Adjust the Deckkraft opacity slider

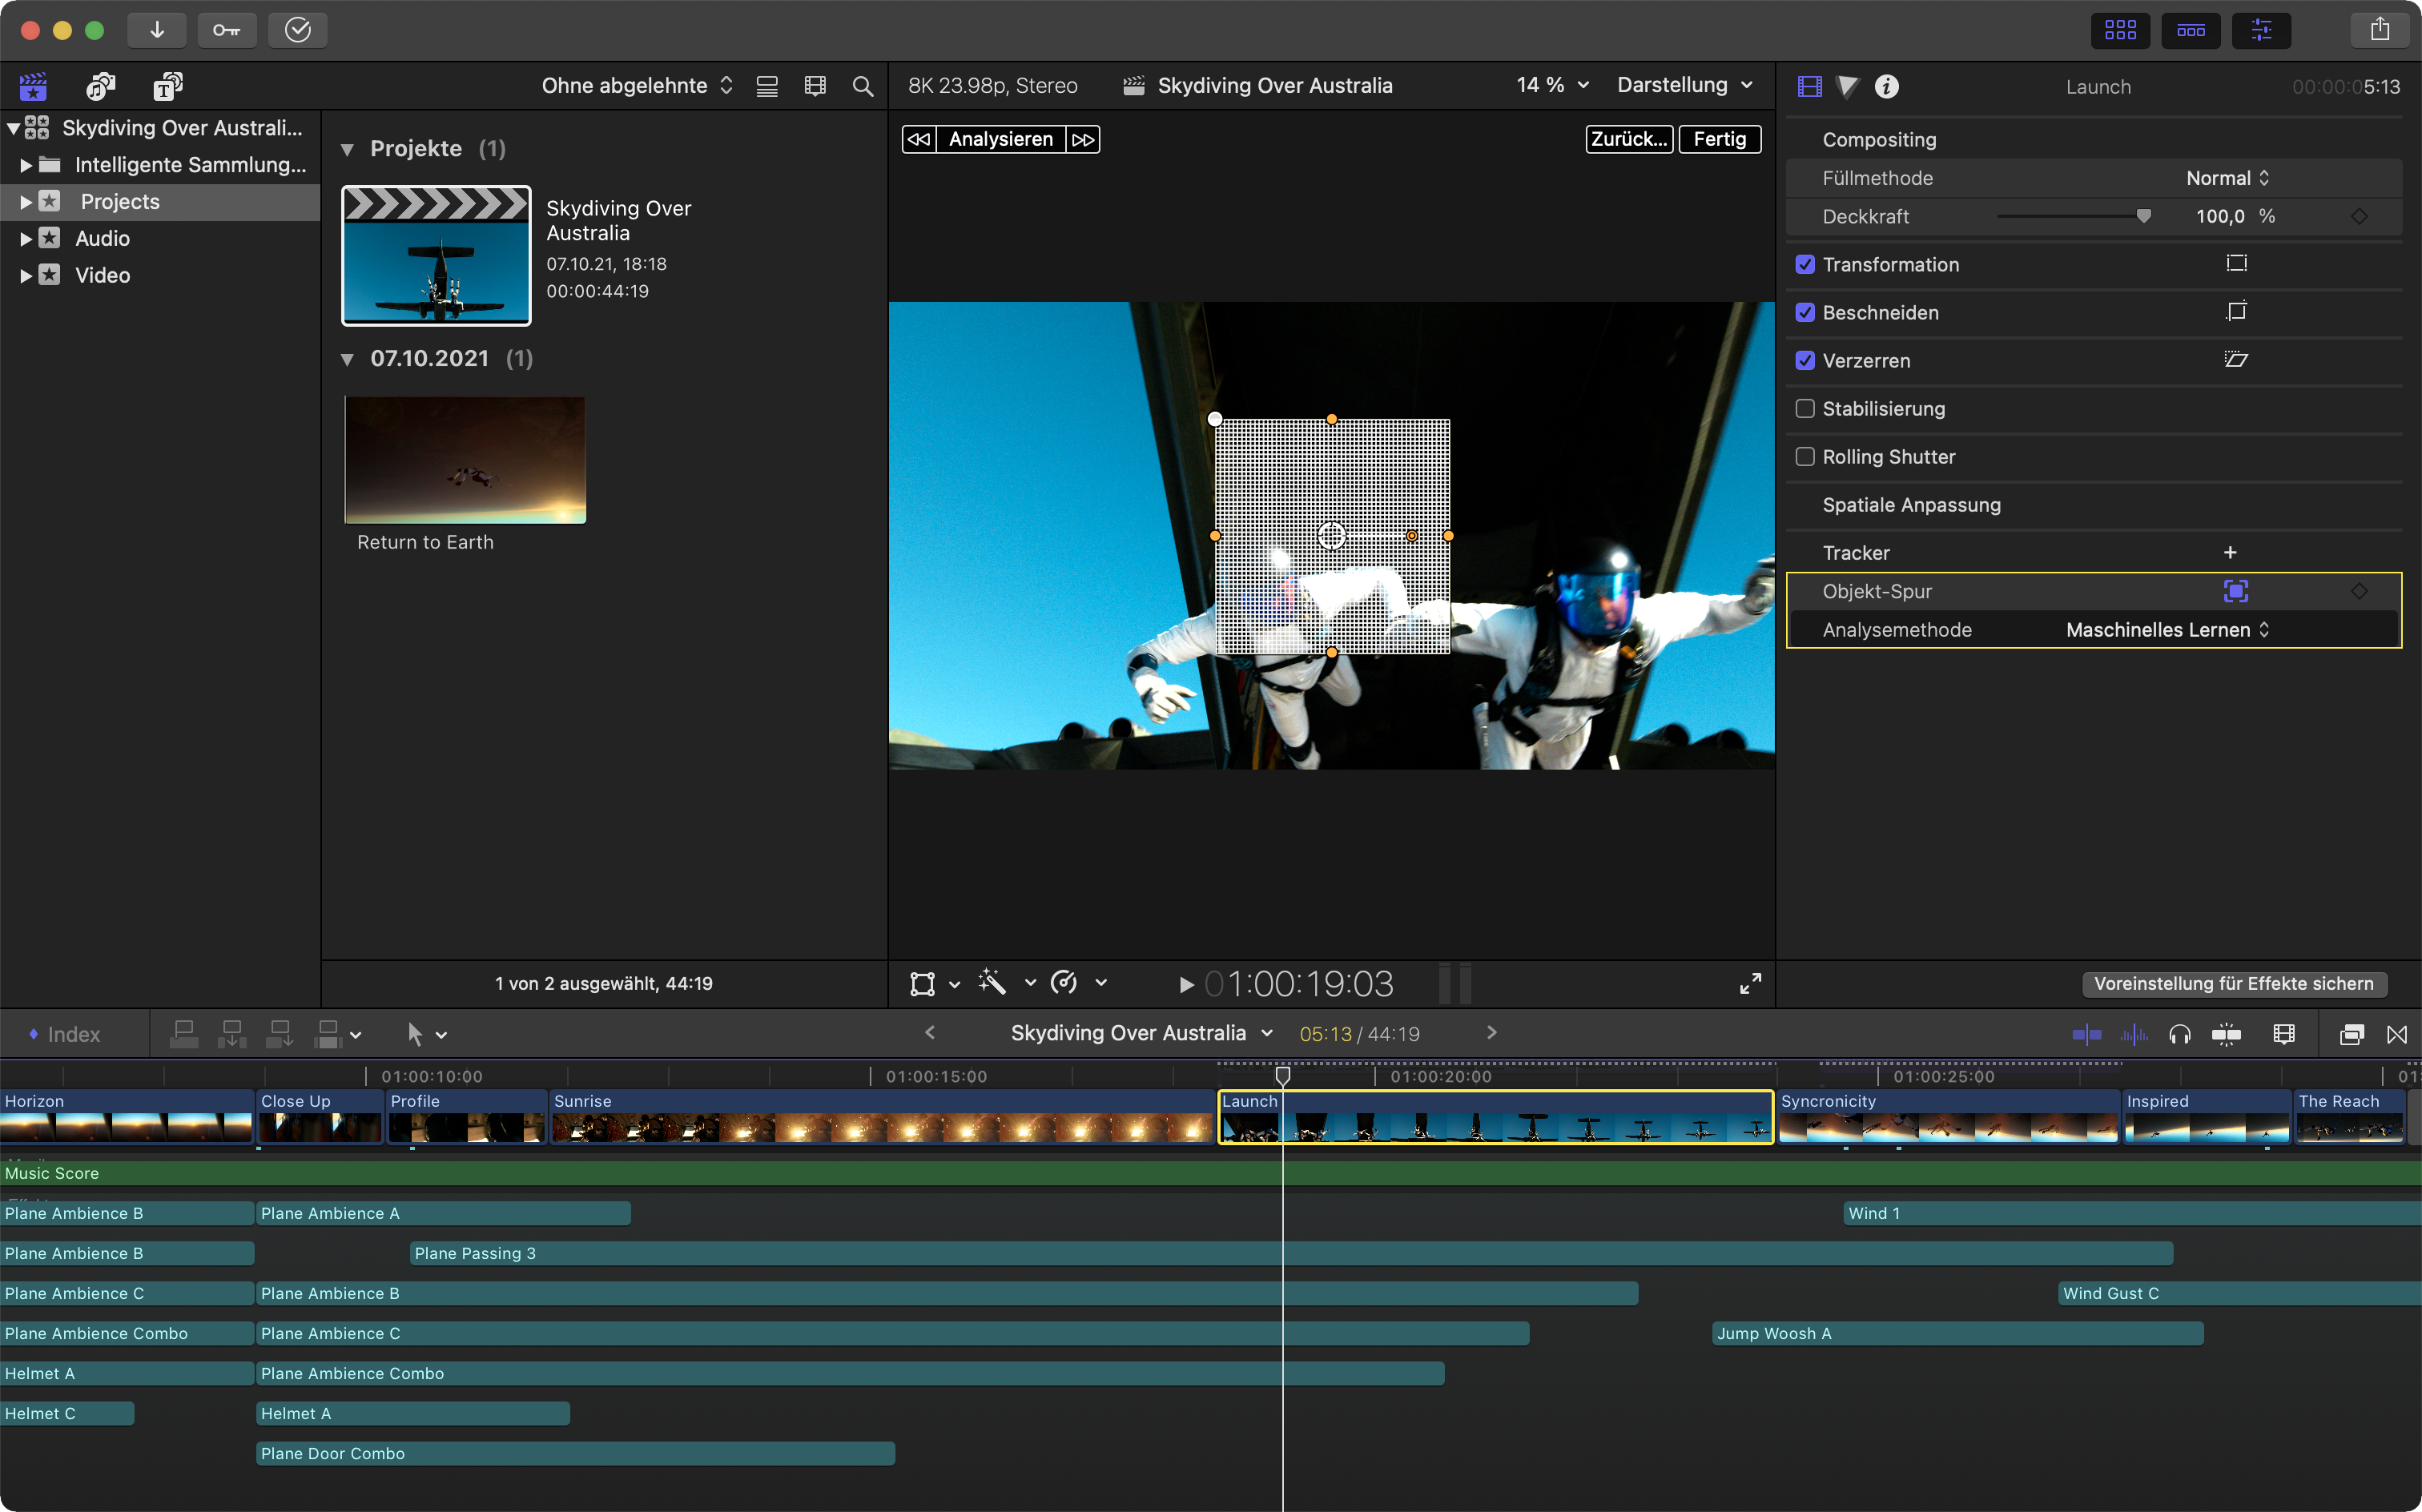point(2142,216)
